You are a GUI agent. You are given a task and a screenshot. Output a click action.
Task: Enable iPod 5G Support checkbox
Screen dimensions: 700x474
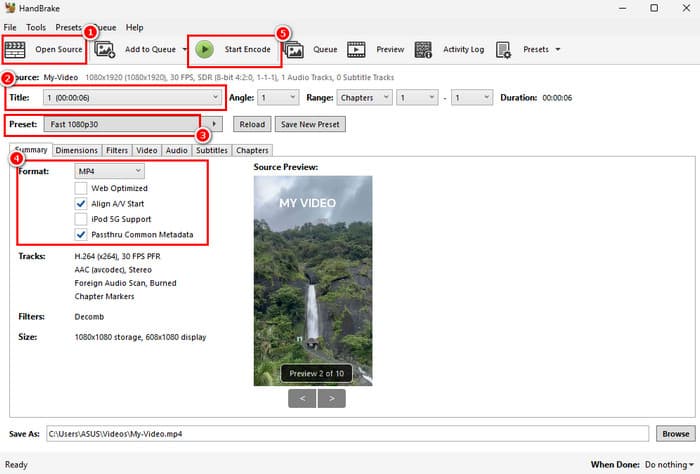(81, 219)
